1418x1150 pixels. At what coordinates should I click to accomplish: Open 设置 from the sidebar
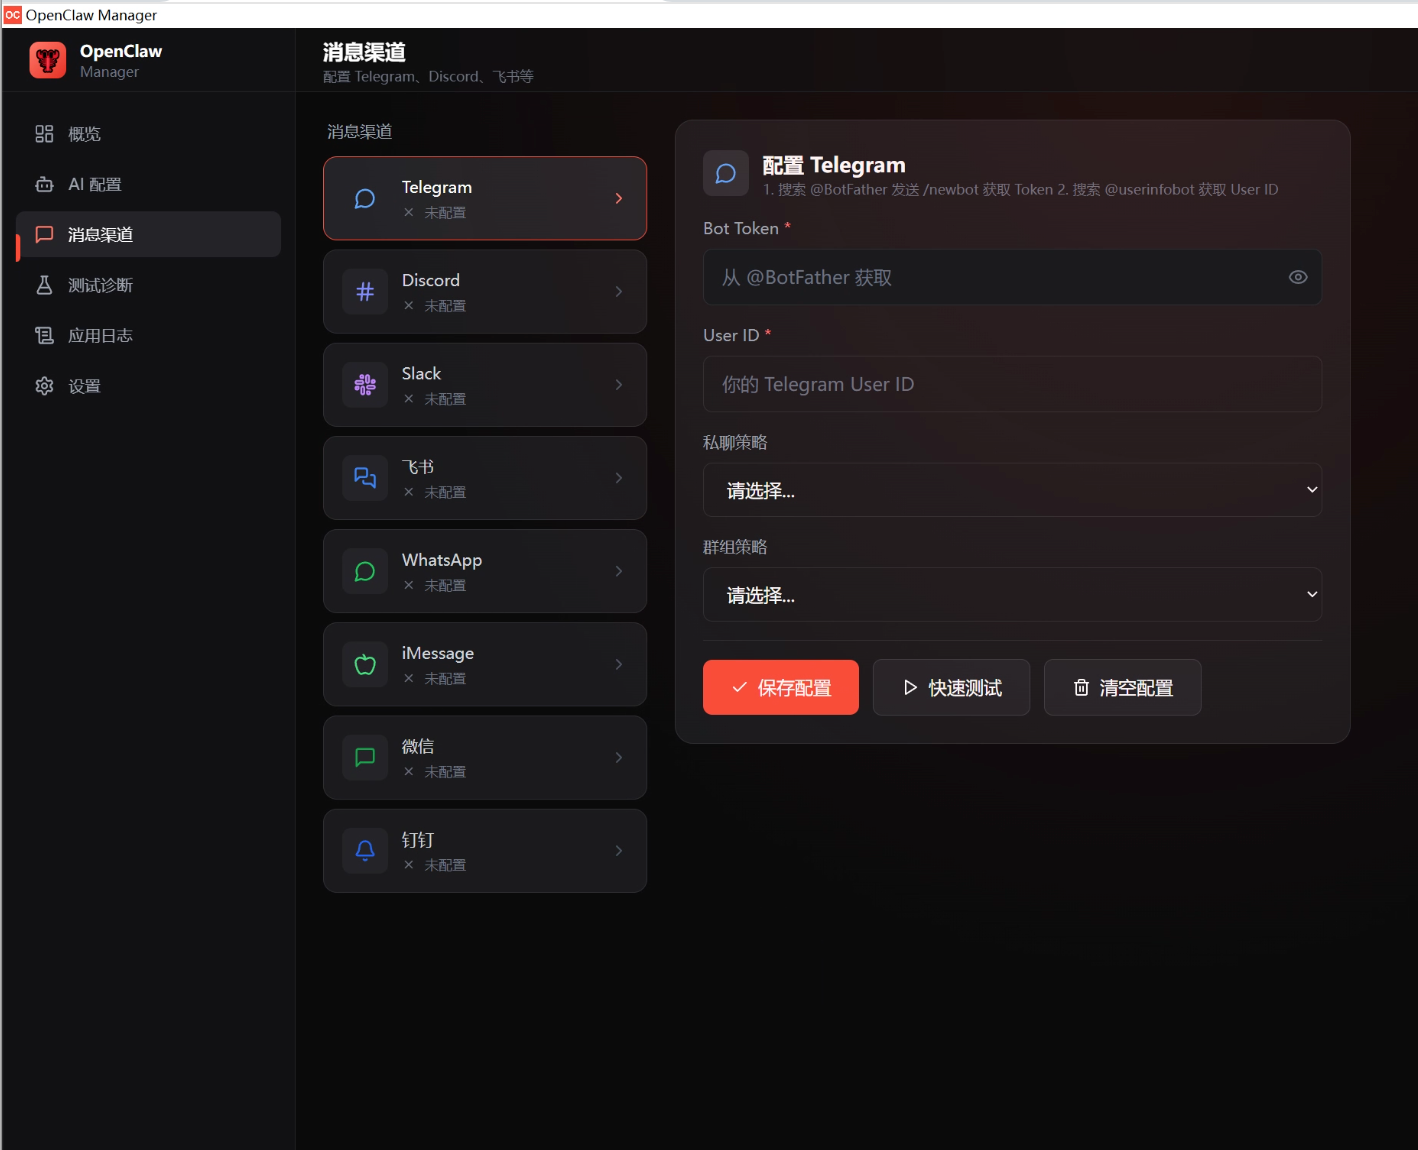(x=84, y=386)
